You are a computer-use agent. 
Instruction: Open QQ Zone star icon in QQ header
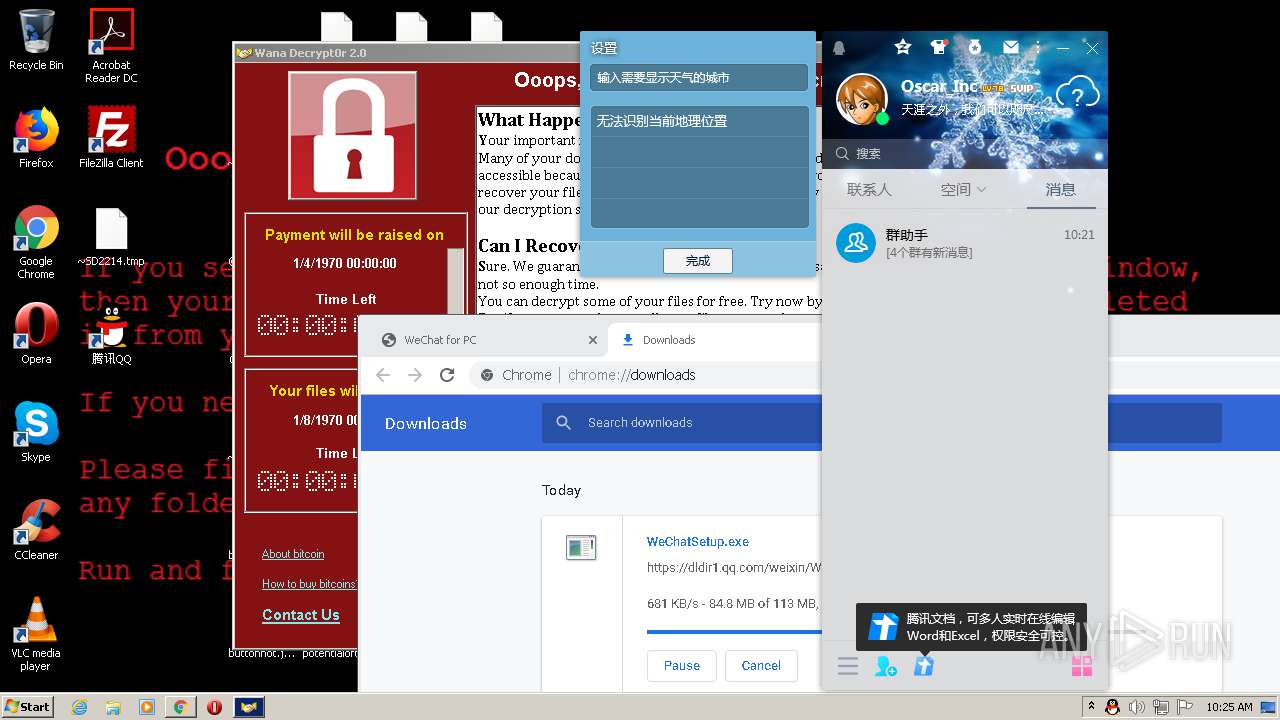tap(903, 47)
